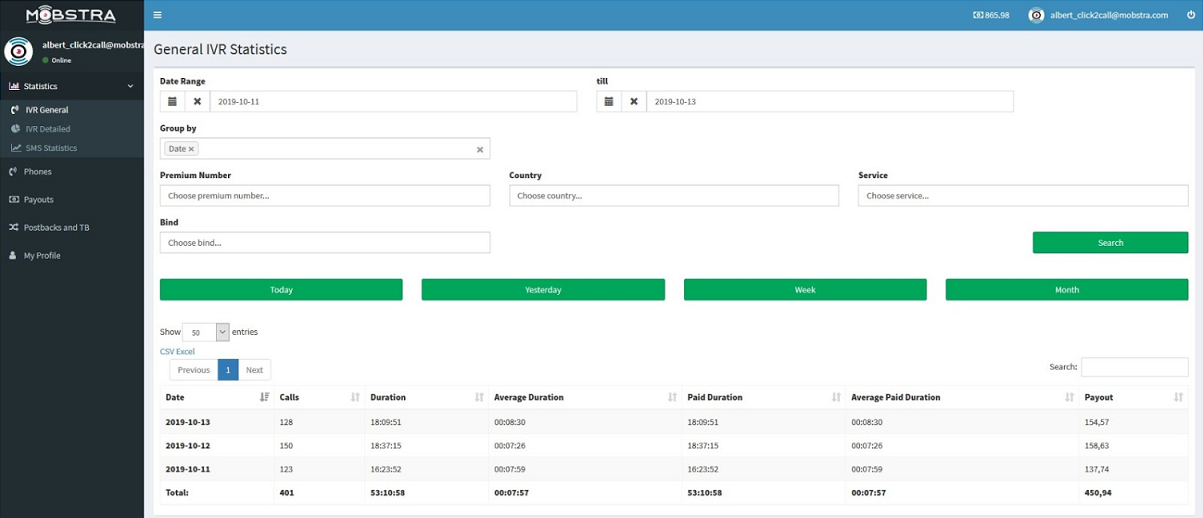Open the Premium Number selector
The image size is (1203, 518).
coord(325,196)
